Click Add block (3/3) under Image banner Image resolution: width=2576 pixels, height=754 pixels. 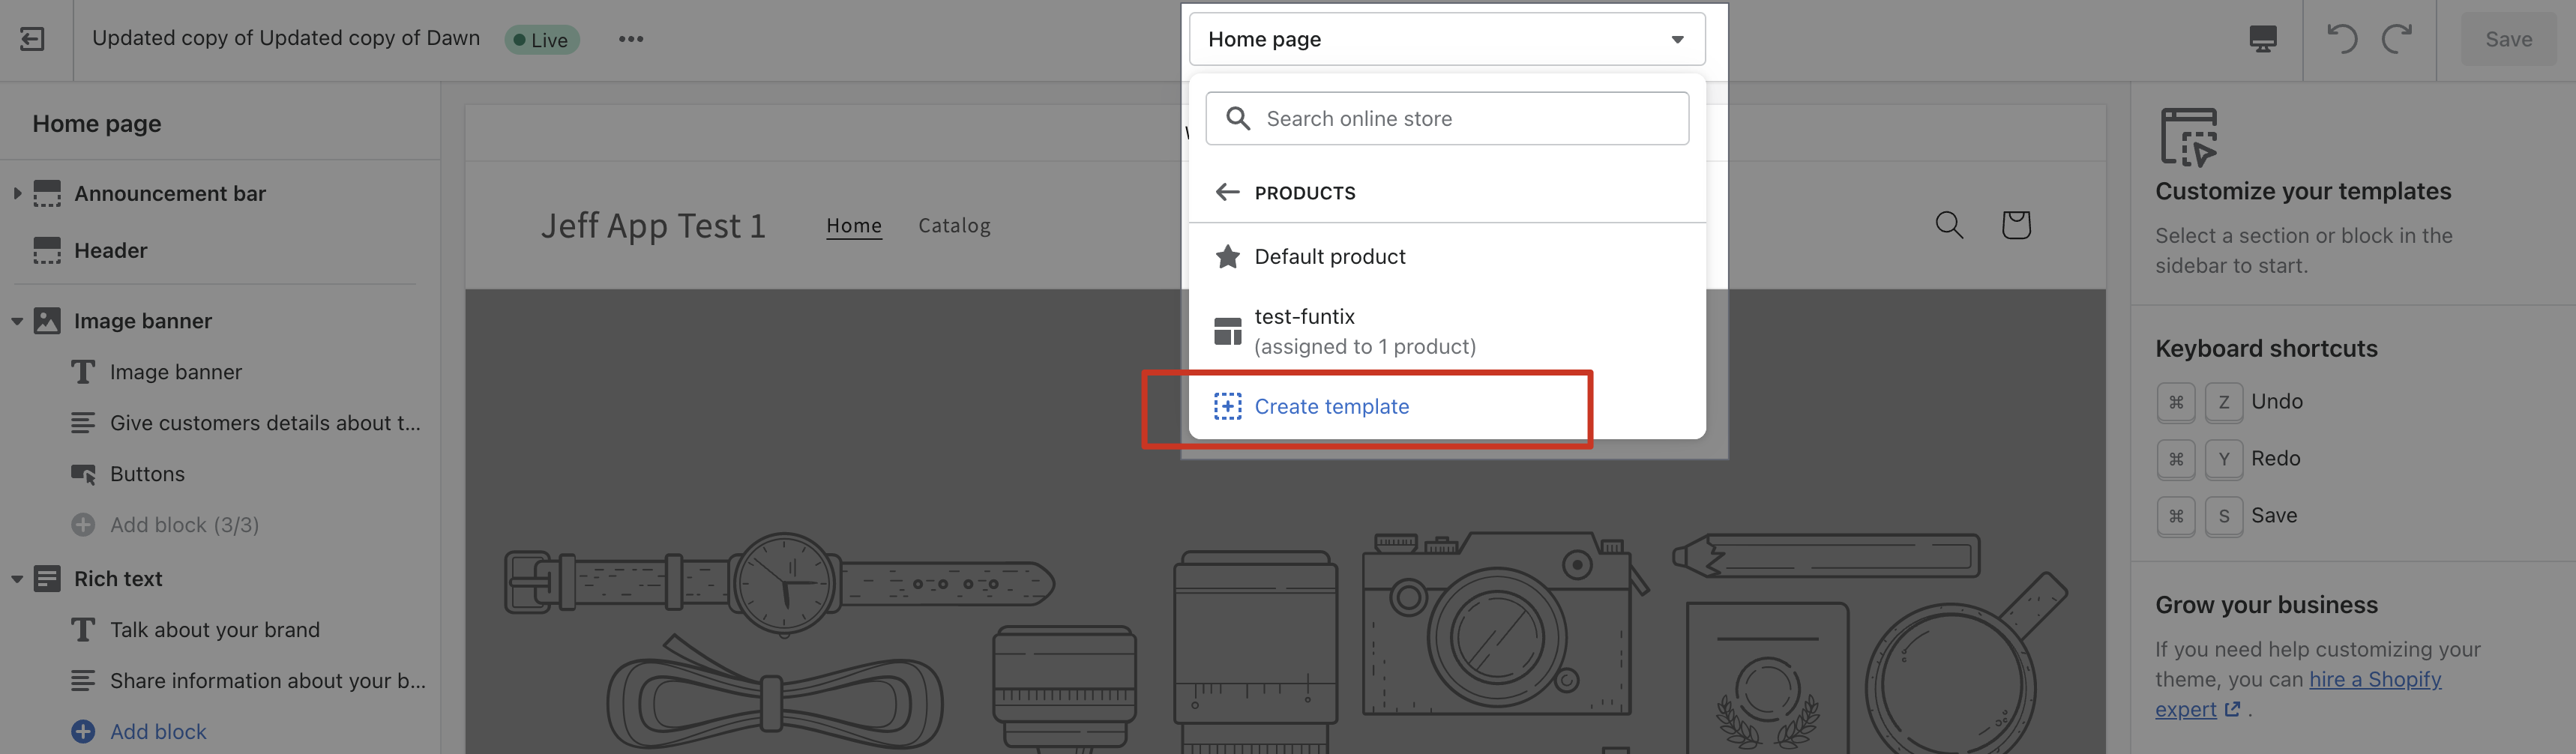[x=184, y=525]
